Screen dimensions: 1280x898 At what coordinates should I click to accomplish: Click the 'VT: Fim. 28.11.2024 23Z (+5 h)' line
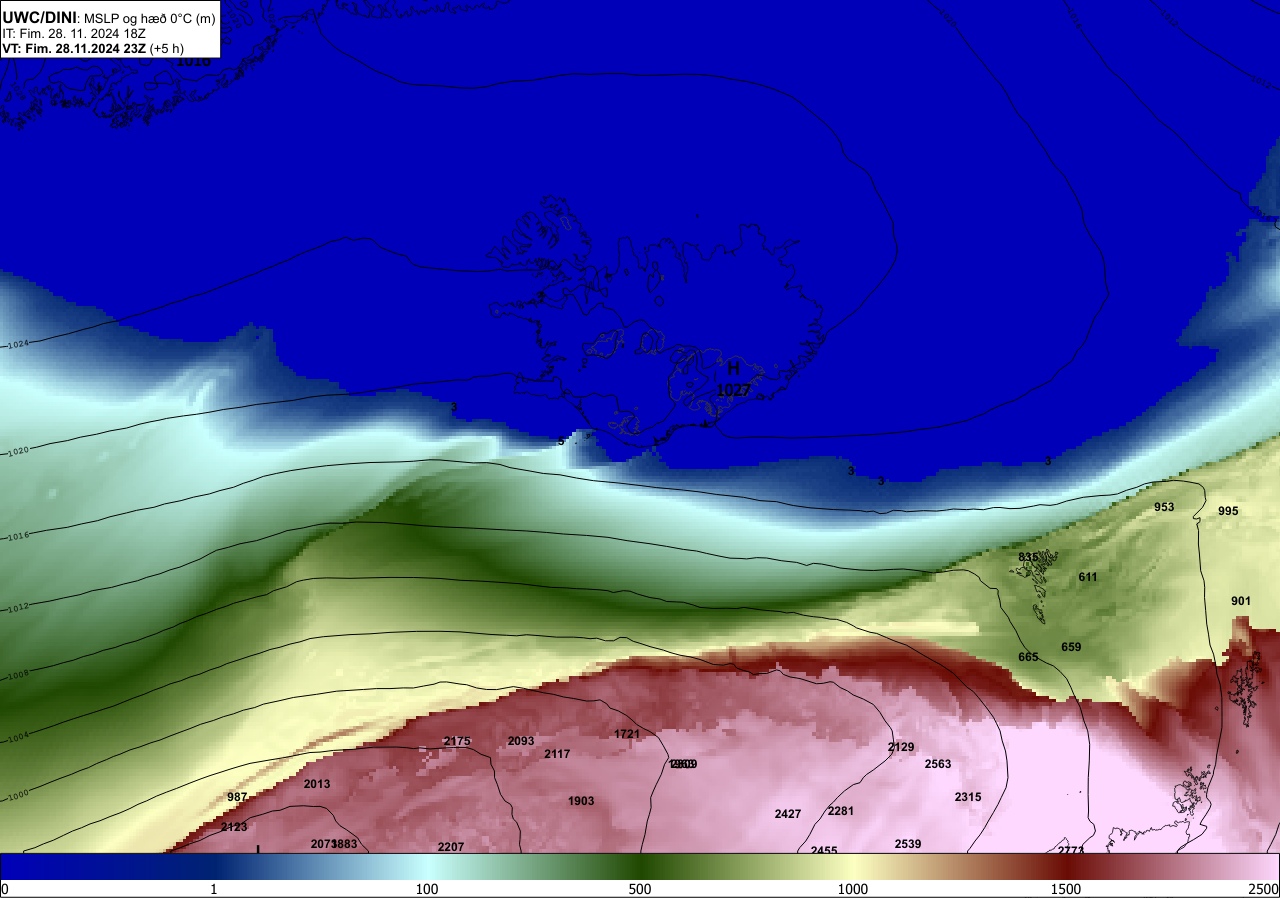pyautogui.click(x=93, y=48)
